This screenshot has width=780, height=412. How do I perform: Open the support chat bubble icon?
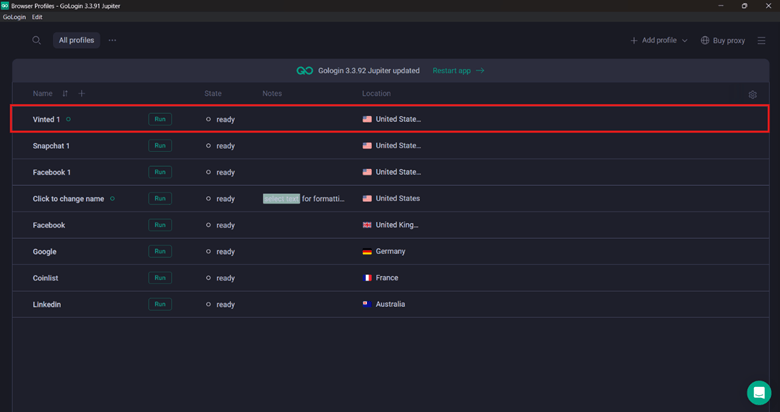pos(759,393)
